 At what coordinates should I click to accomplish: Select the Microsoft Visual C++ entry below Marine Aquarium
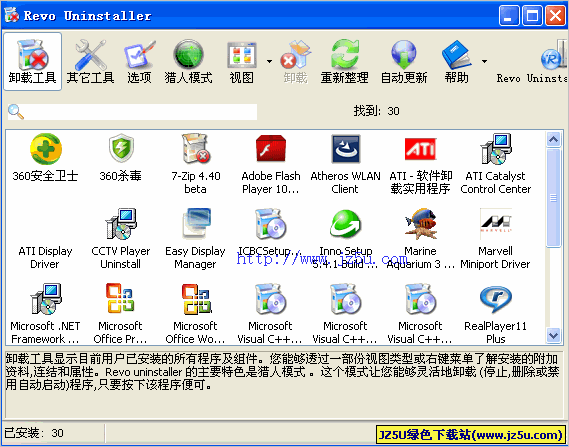tap(421, 314)
